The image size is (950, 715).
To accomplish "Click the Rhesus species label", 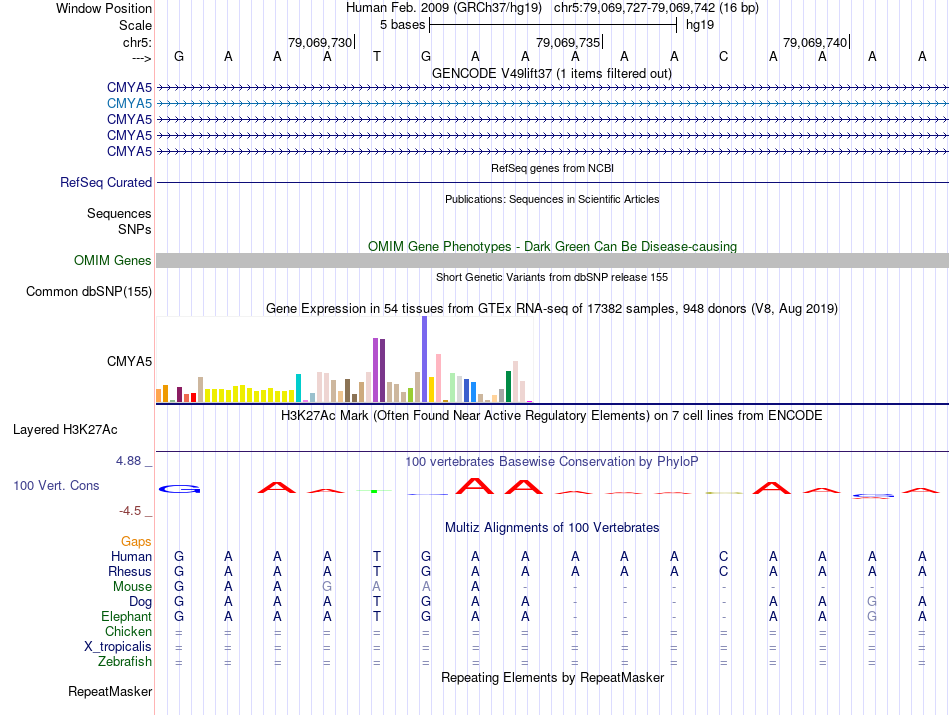I will [130, 571].
